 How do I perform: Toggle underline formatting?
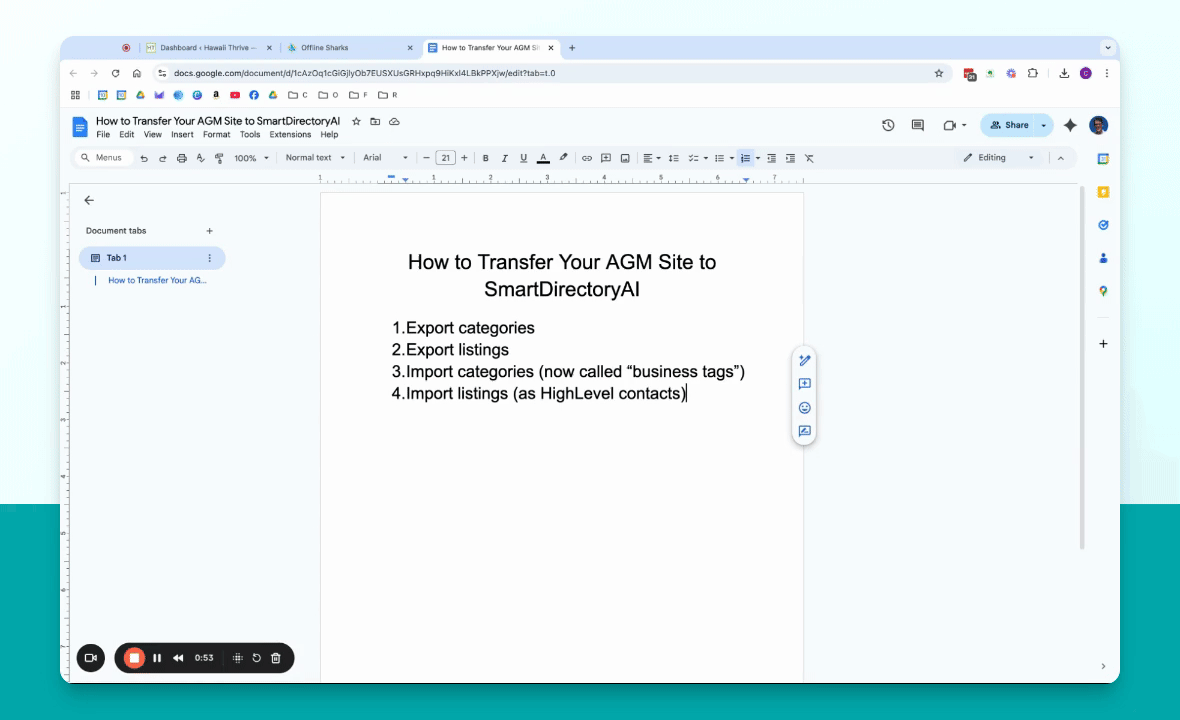(x=524, y=158)
